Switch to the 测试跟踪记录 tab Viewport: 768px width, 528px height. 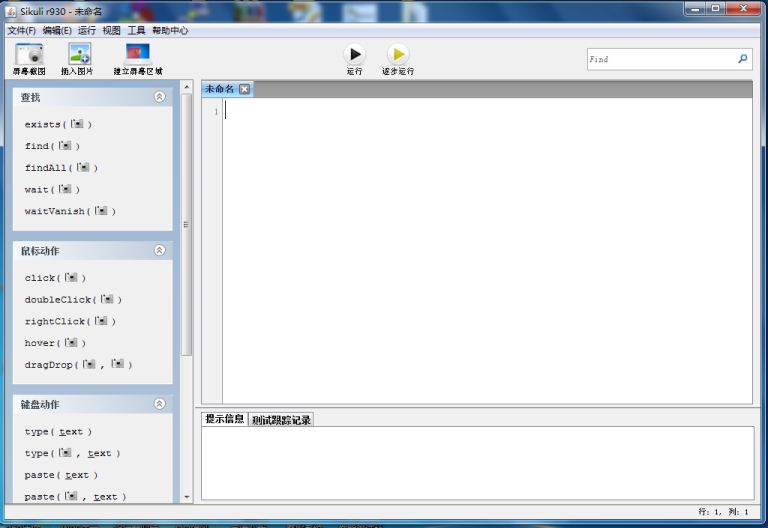[x=281, y=420]
